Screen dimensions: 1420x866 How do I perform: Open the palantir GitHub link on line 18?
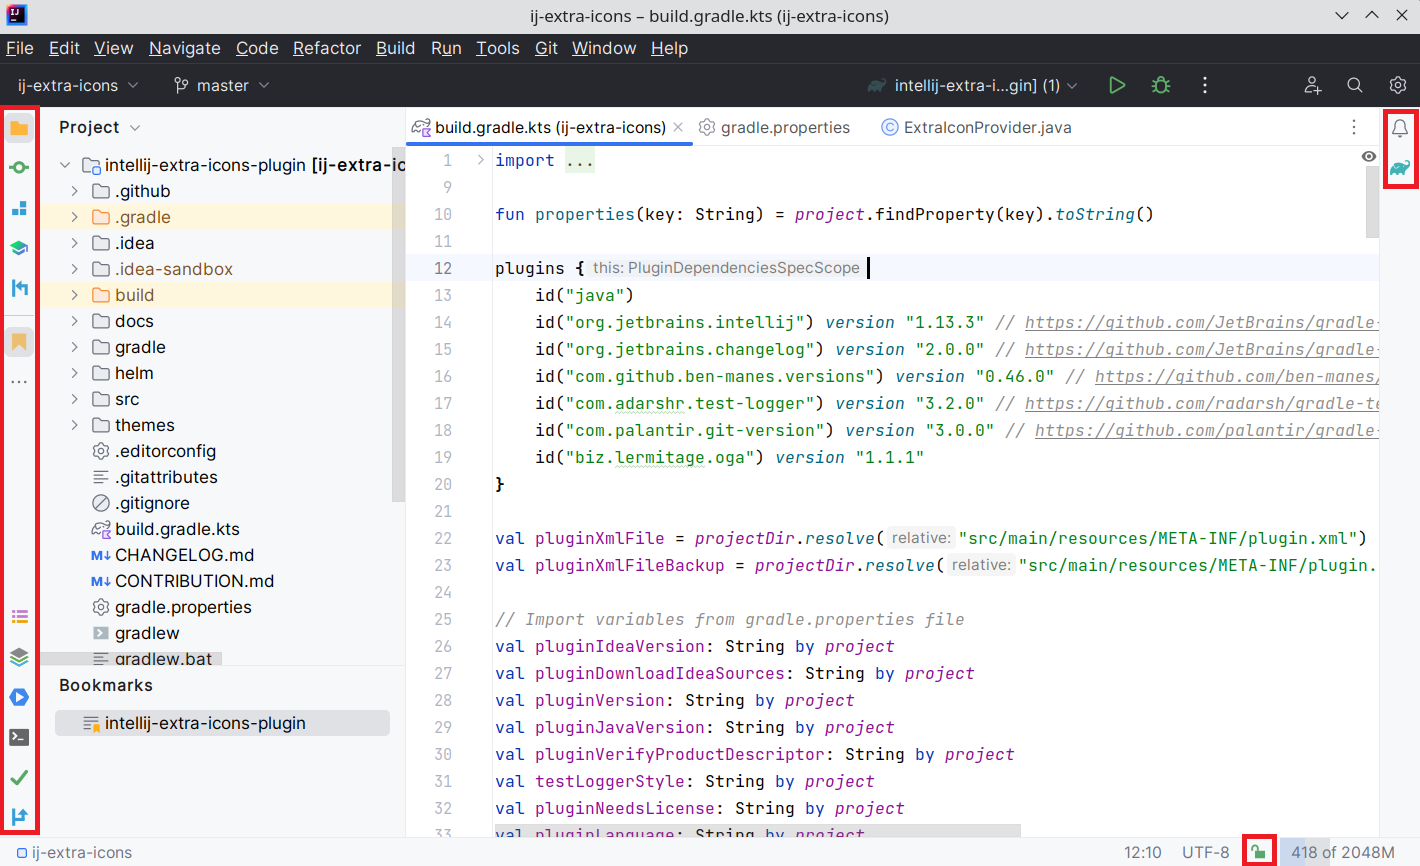pos(1207,430)
